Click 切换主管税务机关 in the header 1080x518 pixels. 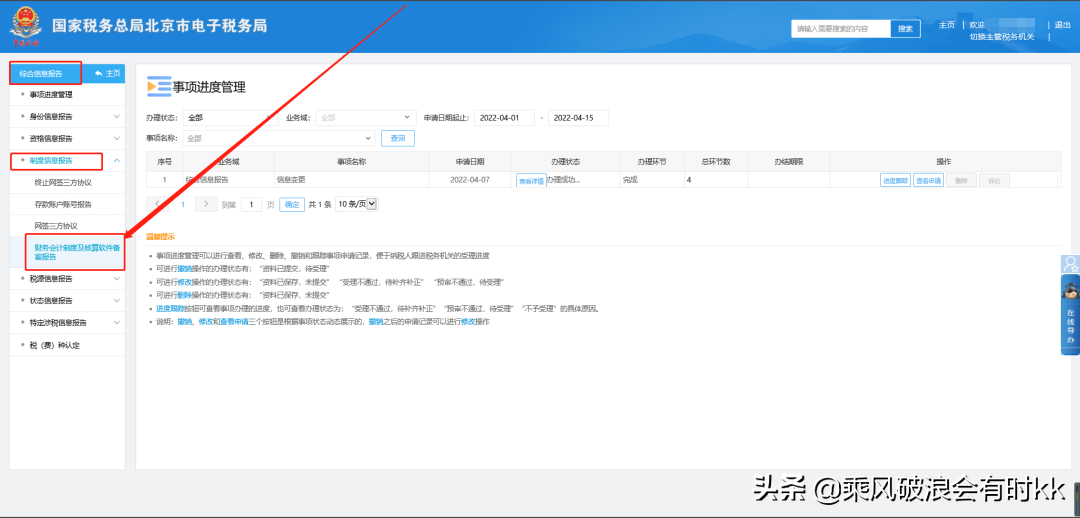tap(1001, 37)
